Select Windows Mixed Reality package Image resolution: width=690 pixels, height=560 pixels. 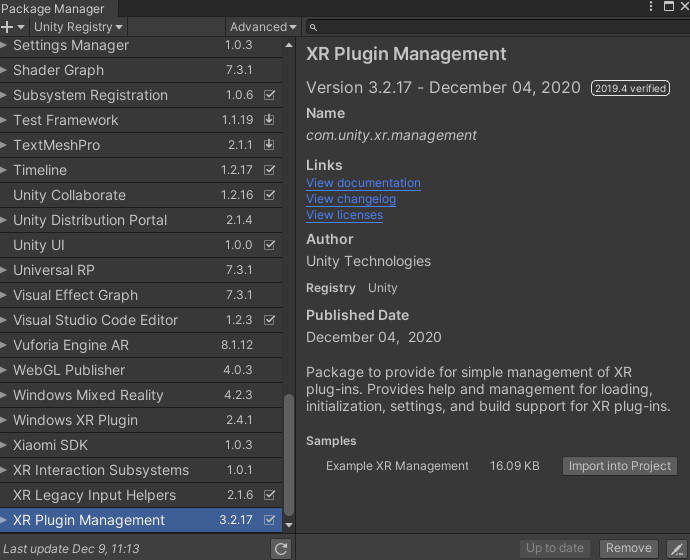(141, 395)
